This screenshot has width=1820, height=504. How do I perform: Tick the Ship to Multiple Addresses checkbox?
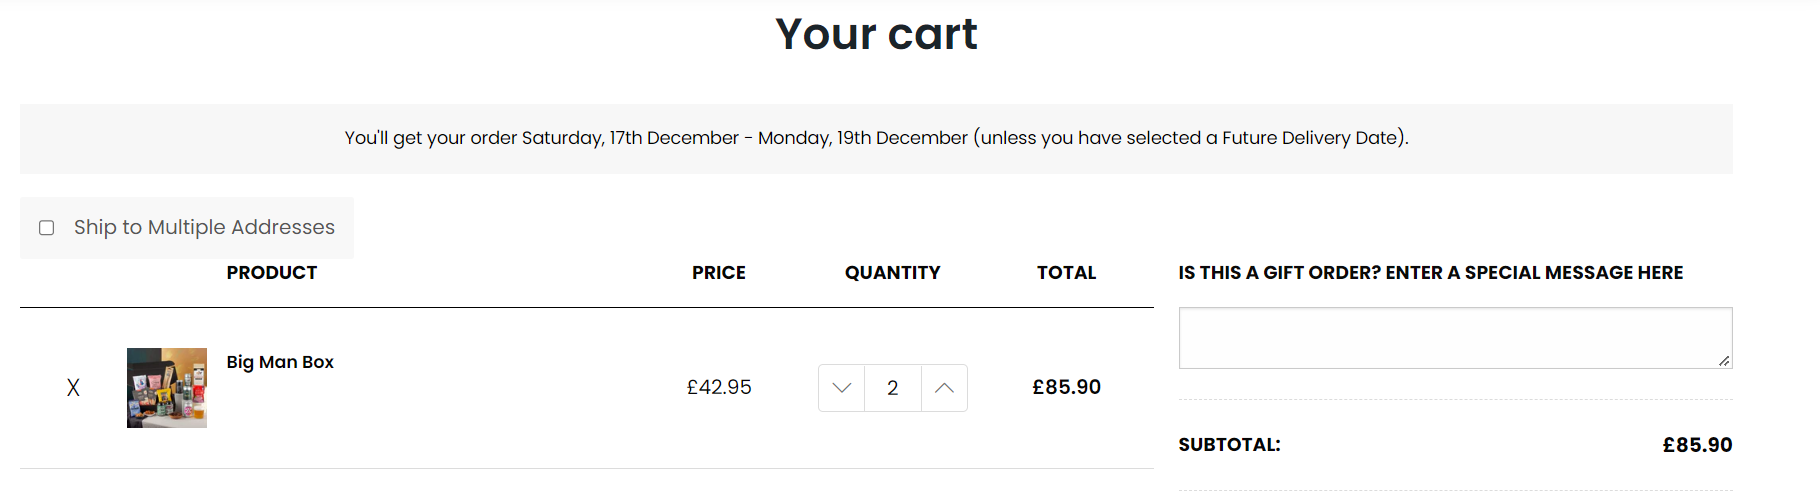[46, 228]
